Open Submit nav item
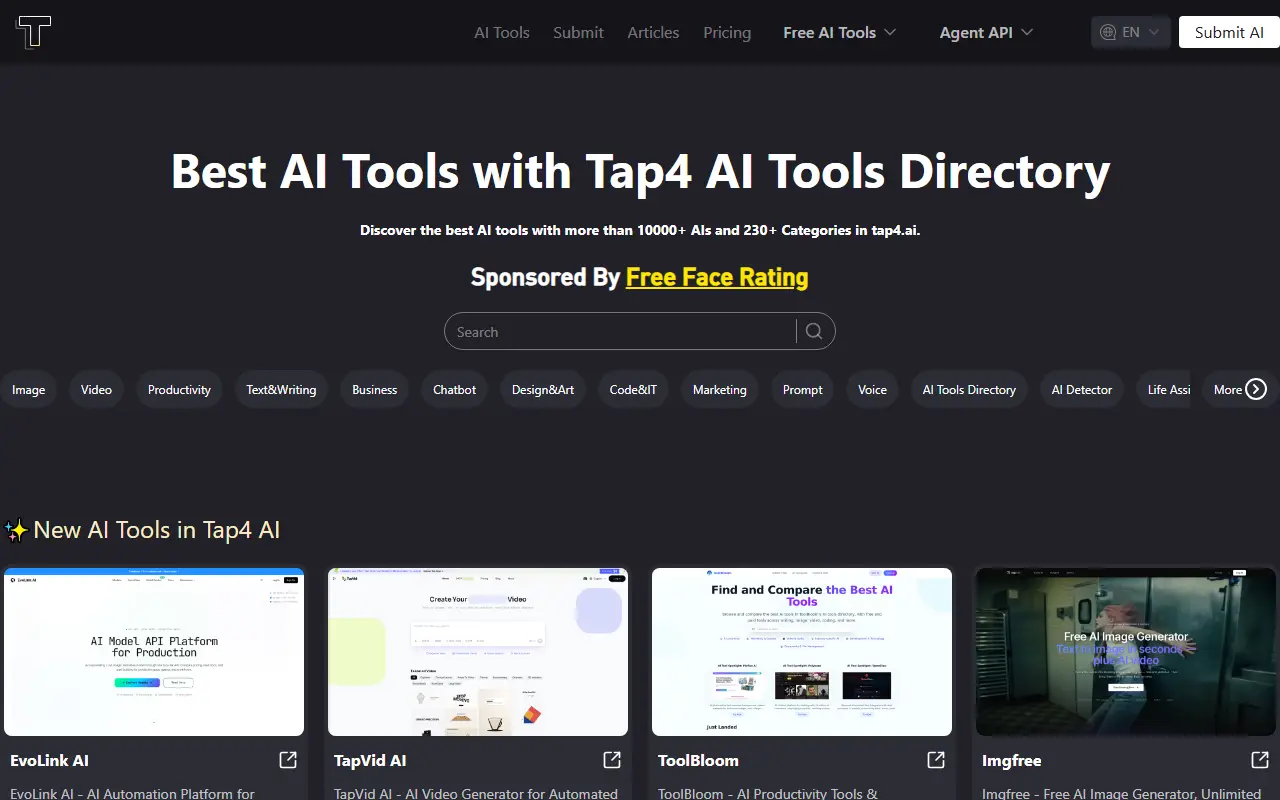 [578, 32]
